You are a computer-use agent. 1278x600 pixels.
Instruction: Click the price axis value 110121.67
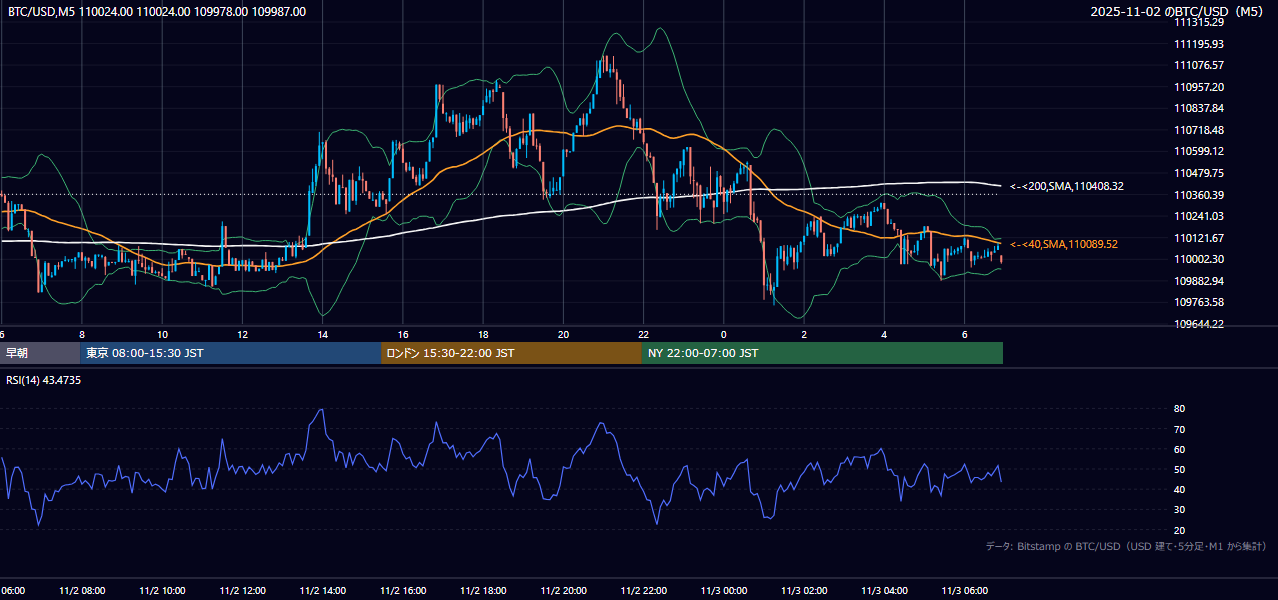pyautogui.click(x=1199, y=238)
